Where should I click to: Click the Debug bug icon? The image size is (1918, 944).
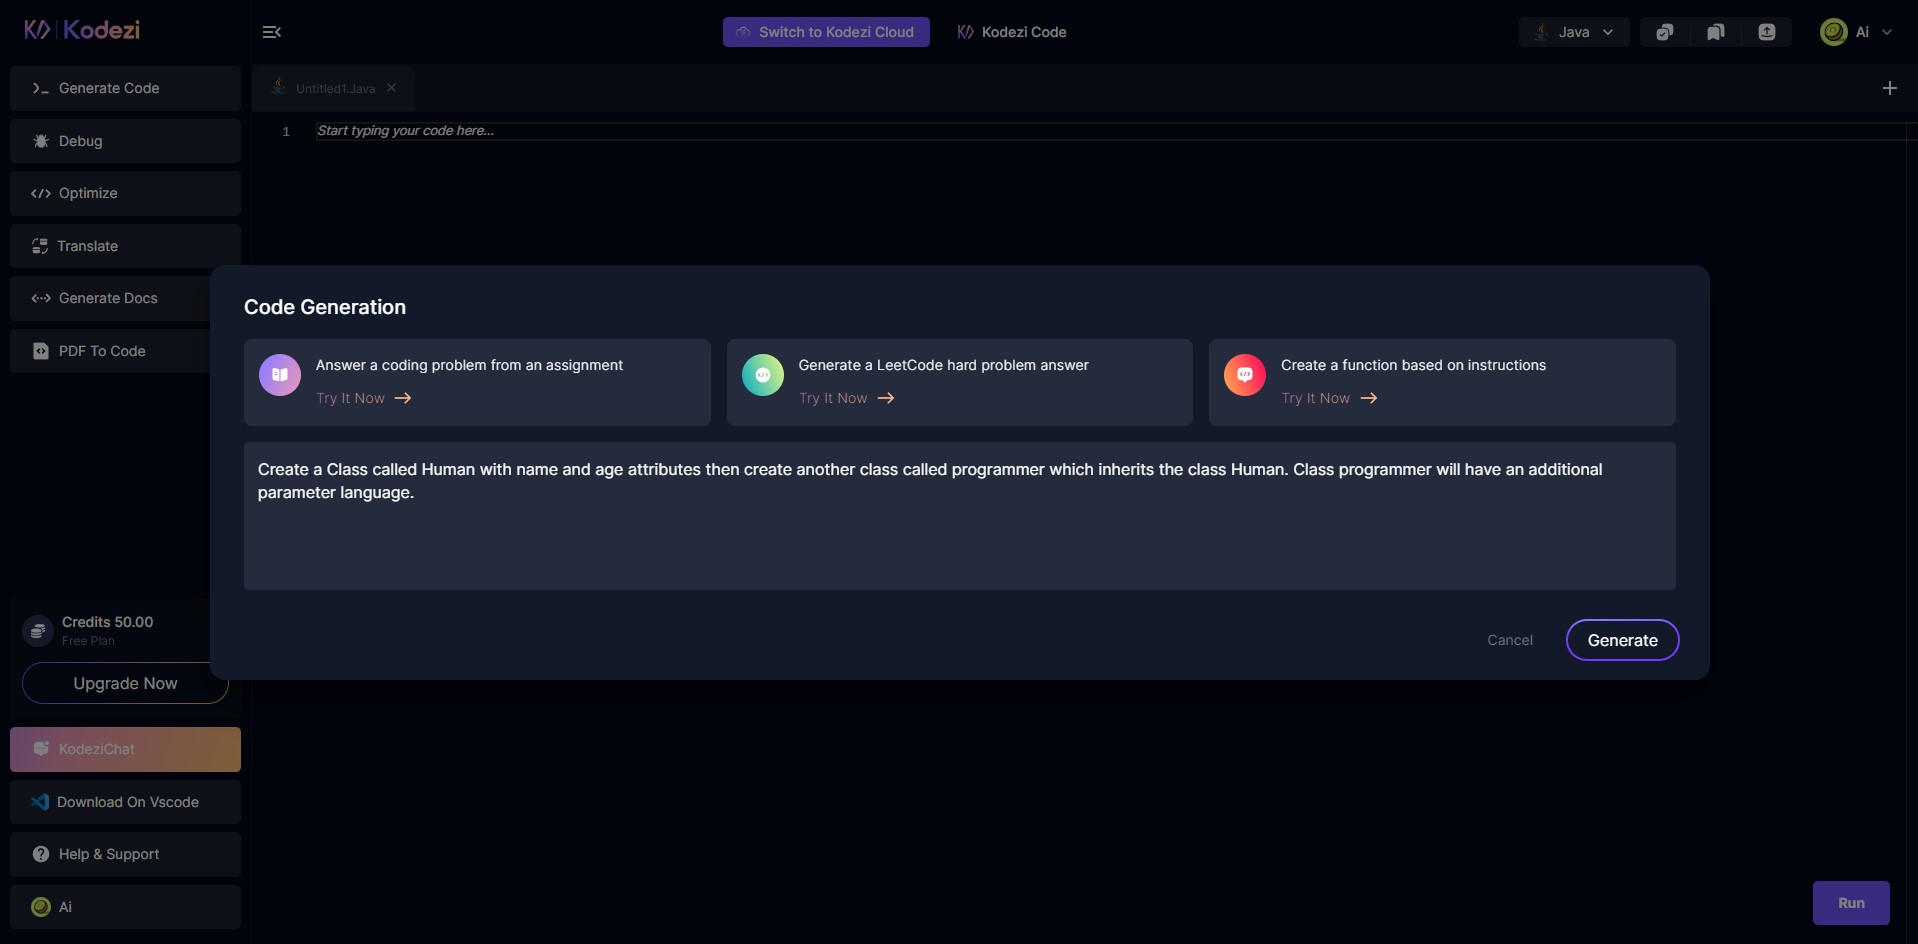[41, 141]
